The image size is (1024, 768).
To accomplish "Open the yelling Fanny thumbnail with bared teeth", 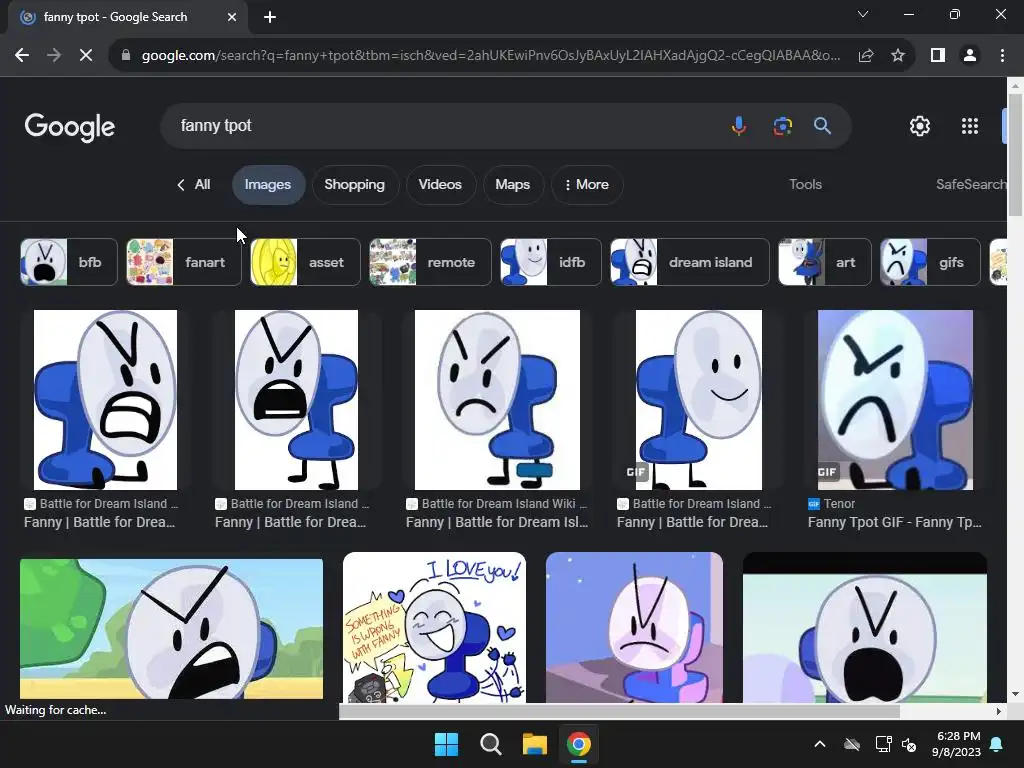I will point(105,400).
